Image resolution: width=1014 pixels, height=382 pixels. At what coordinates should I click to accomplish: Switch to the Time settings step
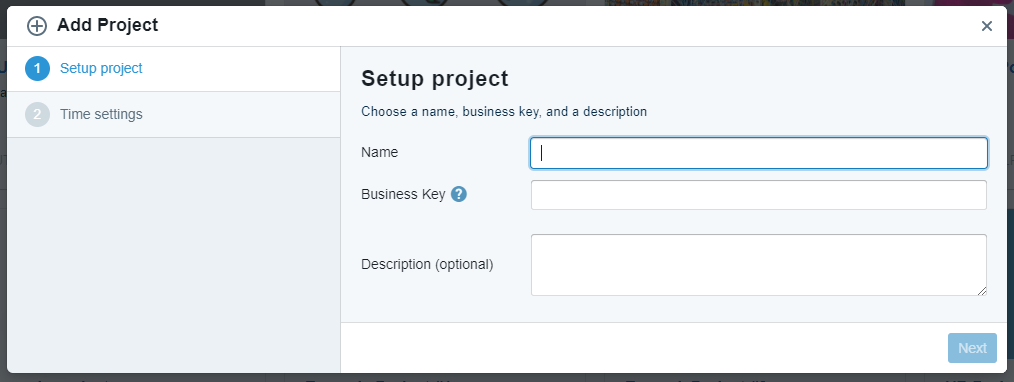click(x=101, y=114)
